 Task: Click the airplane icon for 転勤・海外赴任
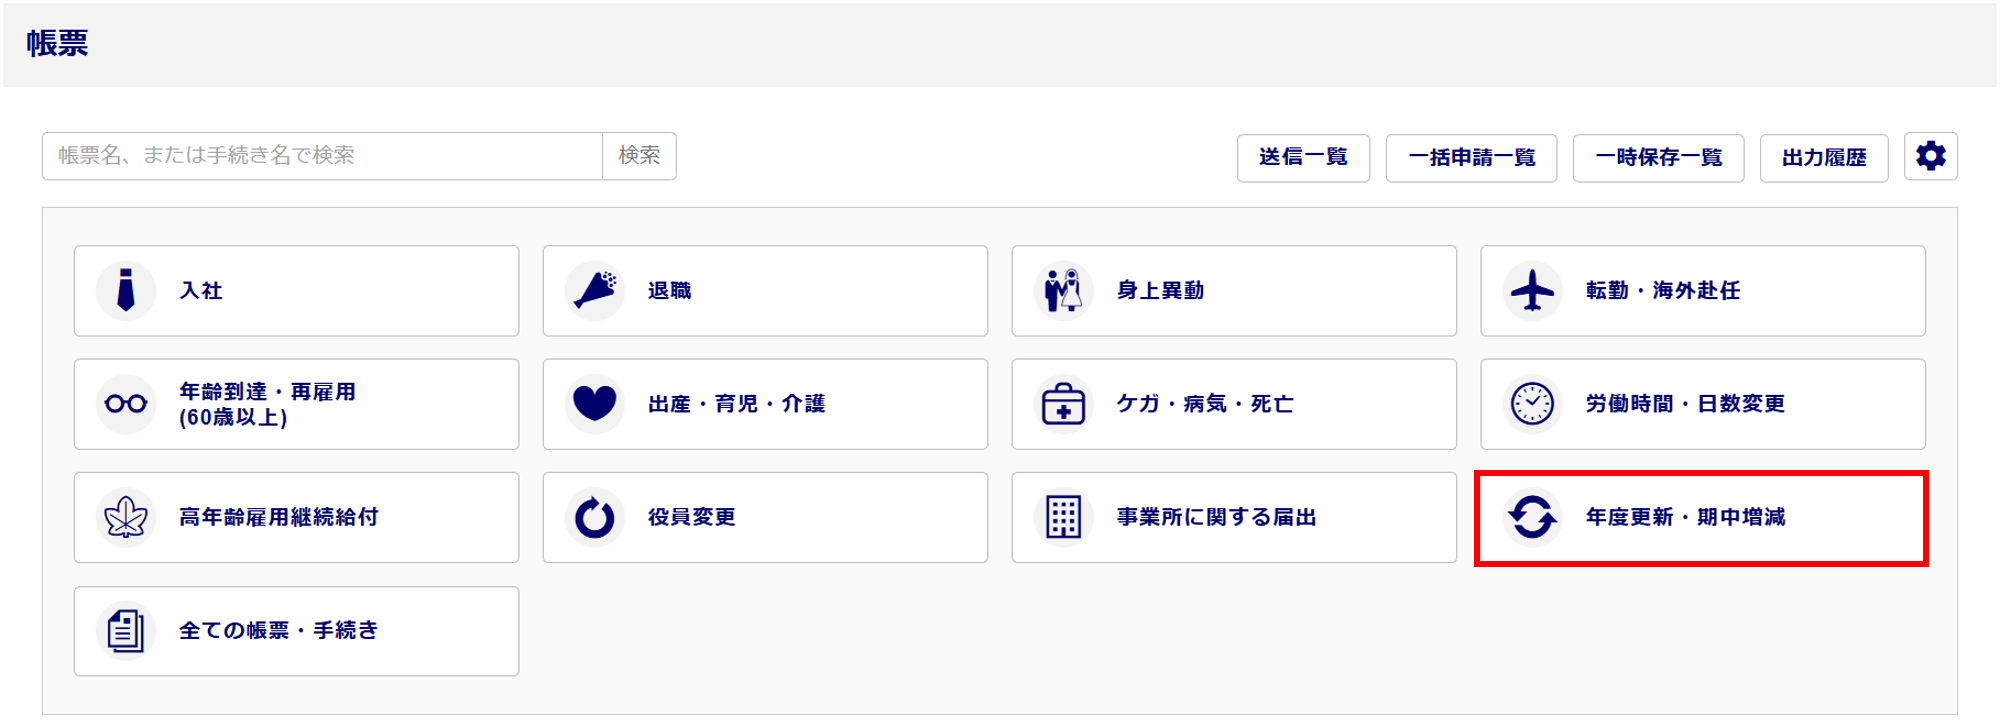tap(1532, 291)
